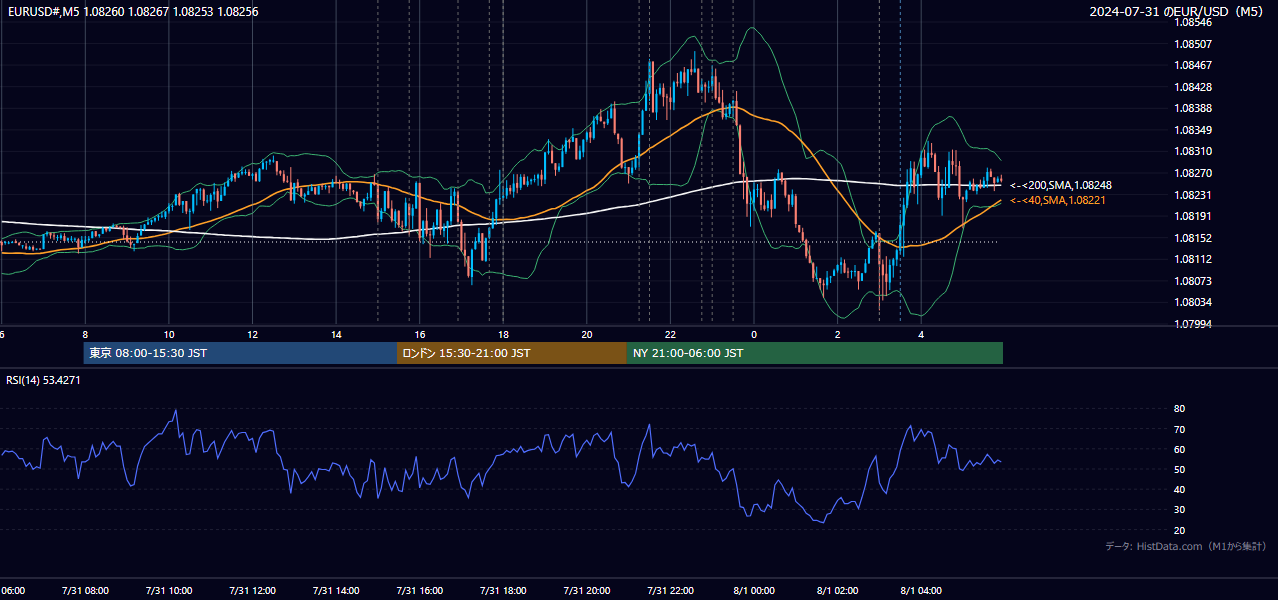Click RSI scale value 20

click(x=1179, y=530)
